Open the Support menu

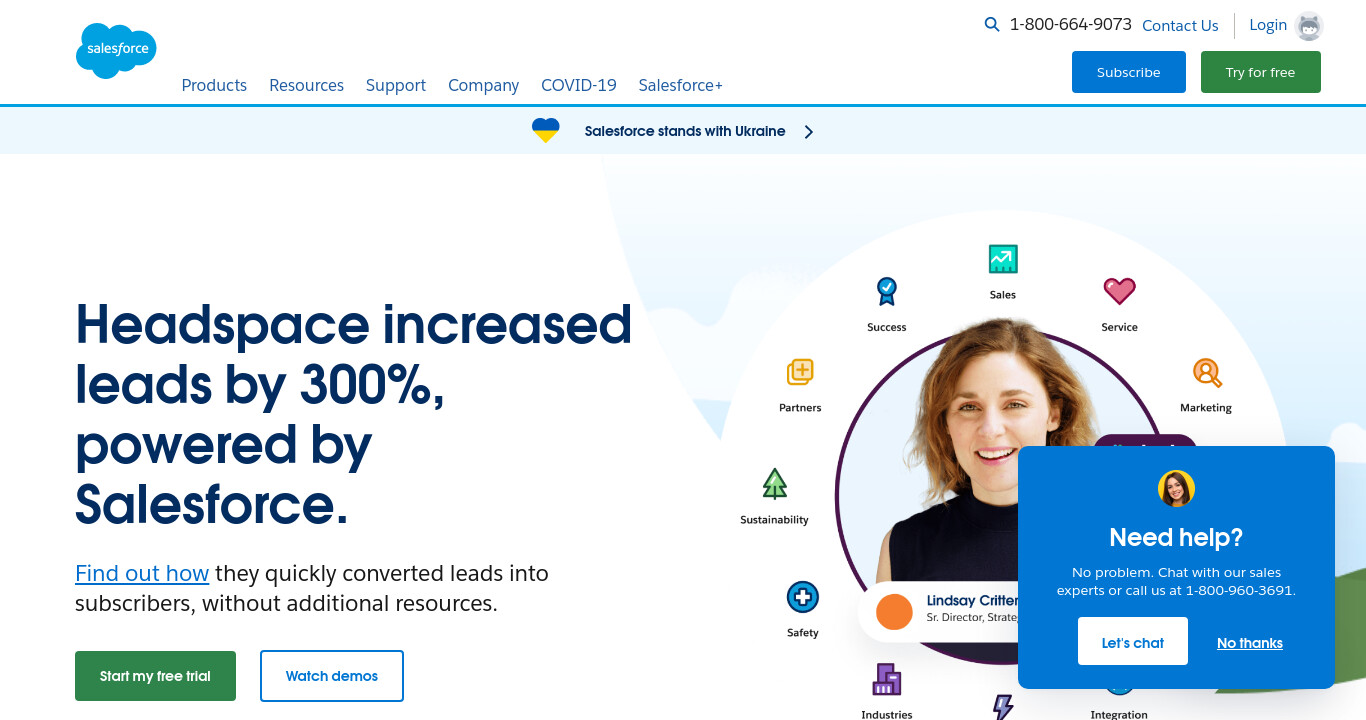(x=396, y=85)
